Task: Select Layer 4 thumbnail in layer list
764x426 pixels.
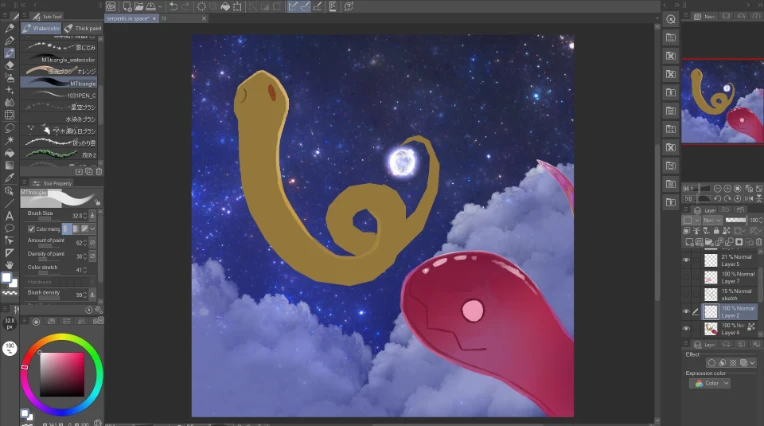Action: [x=711, y=329]
